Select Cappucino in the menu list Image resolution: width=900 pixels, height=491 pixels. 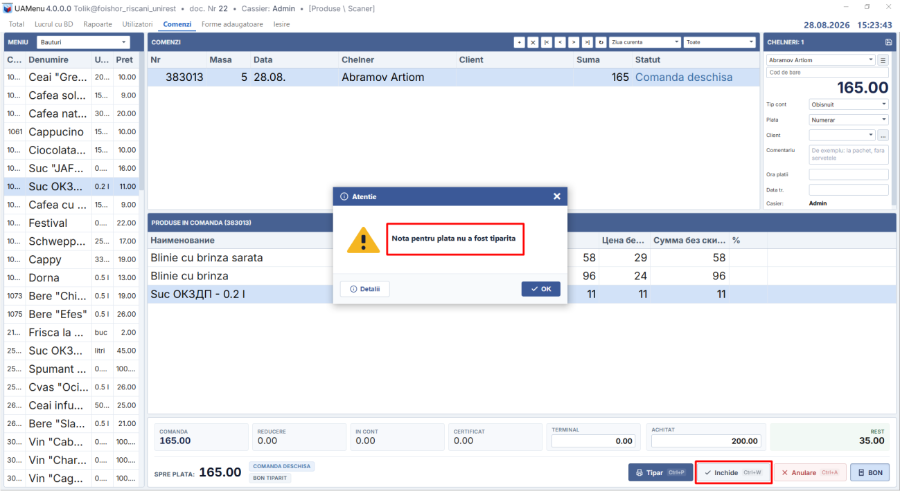(72, 132)
